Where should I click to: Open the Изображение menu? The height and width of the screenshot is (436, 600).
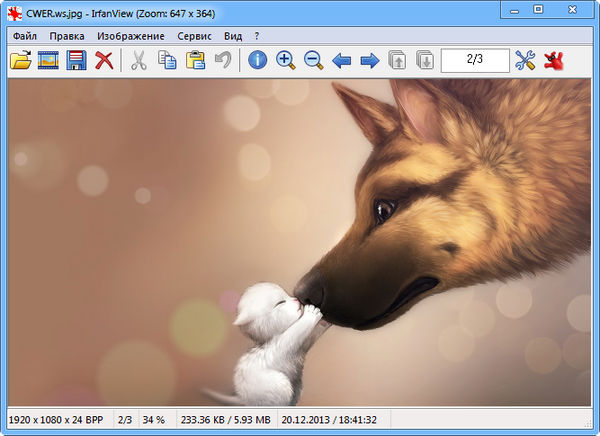131,36
